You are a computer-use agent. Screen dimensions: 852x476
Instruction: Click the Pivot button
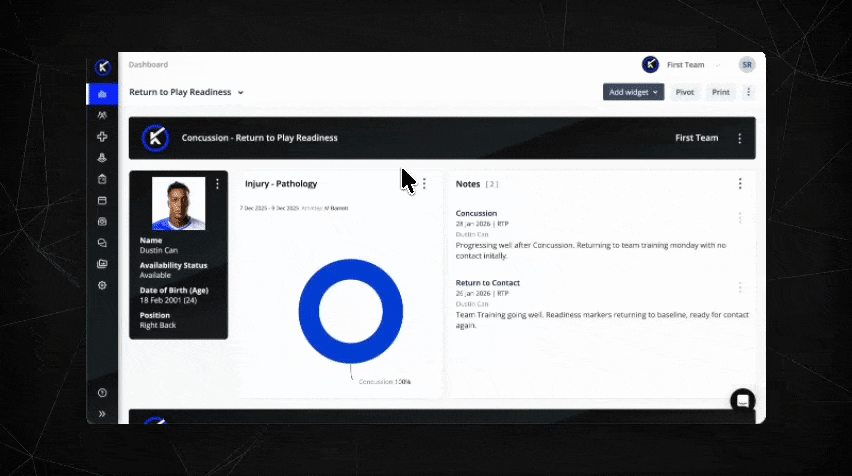pos(684,92)
